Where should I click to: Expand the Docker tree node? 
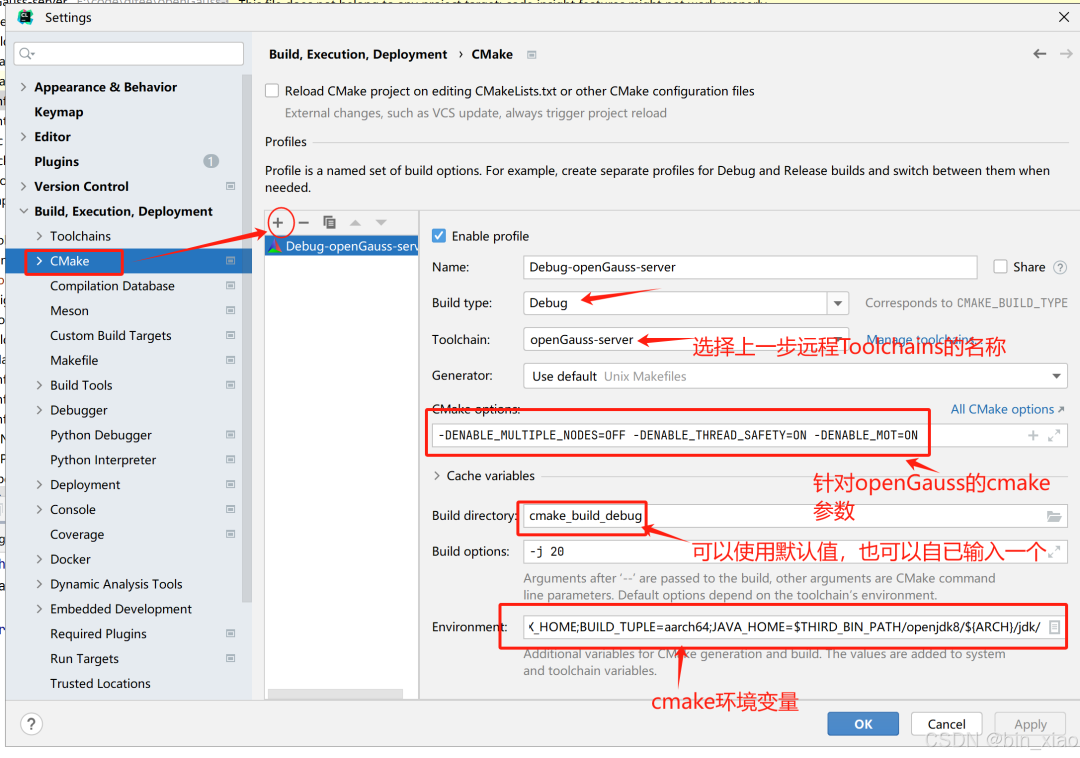pos(39,559)
